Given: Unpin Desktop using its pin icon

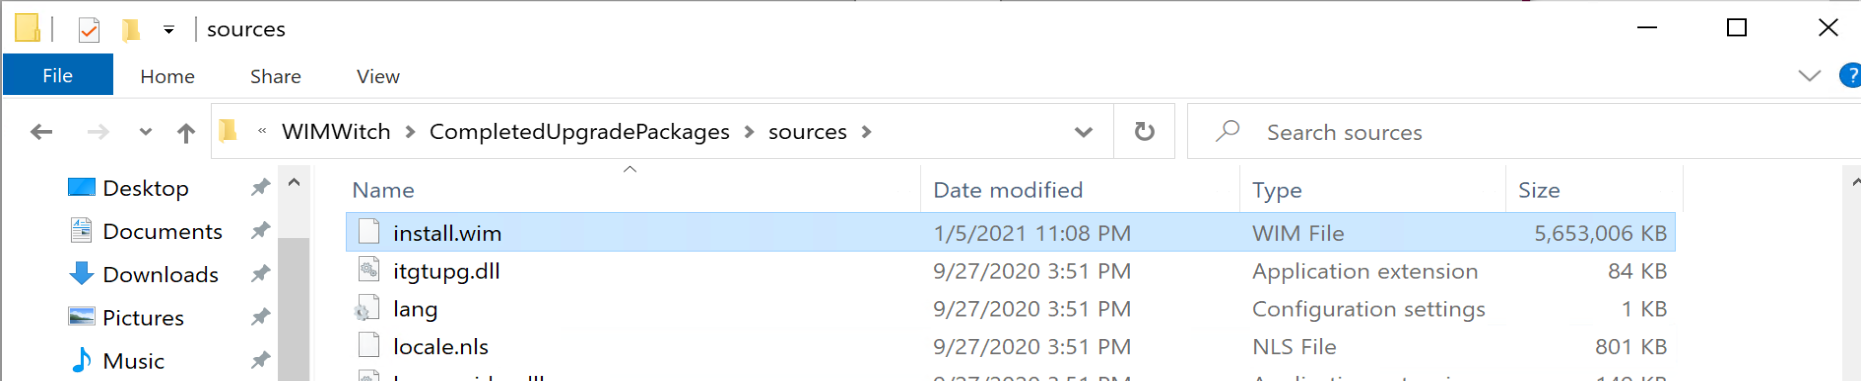Looking at the screenshot, I should pos(260,187).
